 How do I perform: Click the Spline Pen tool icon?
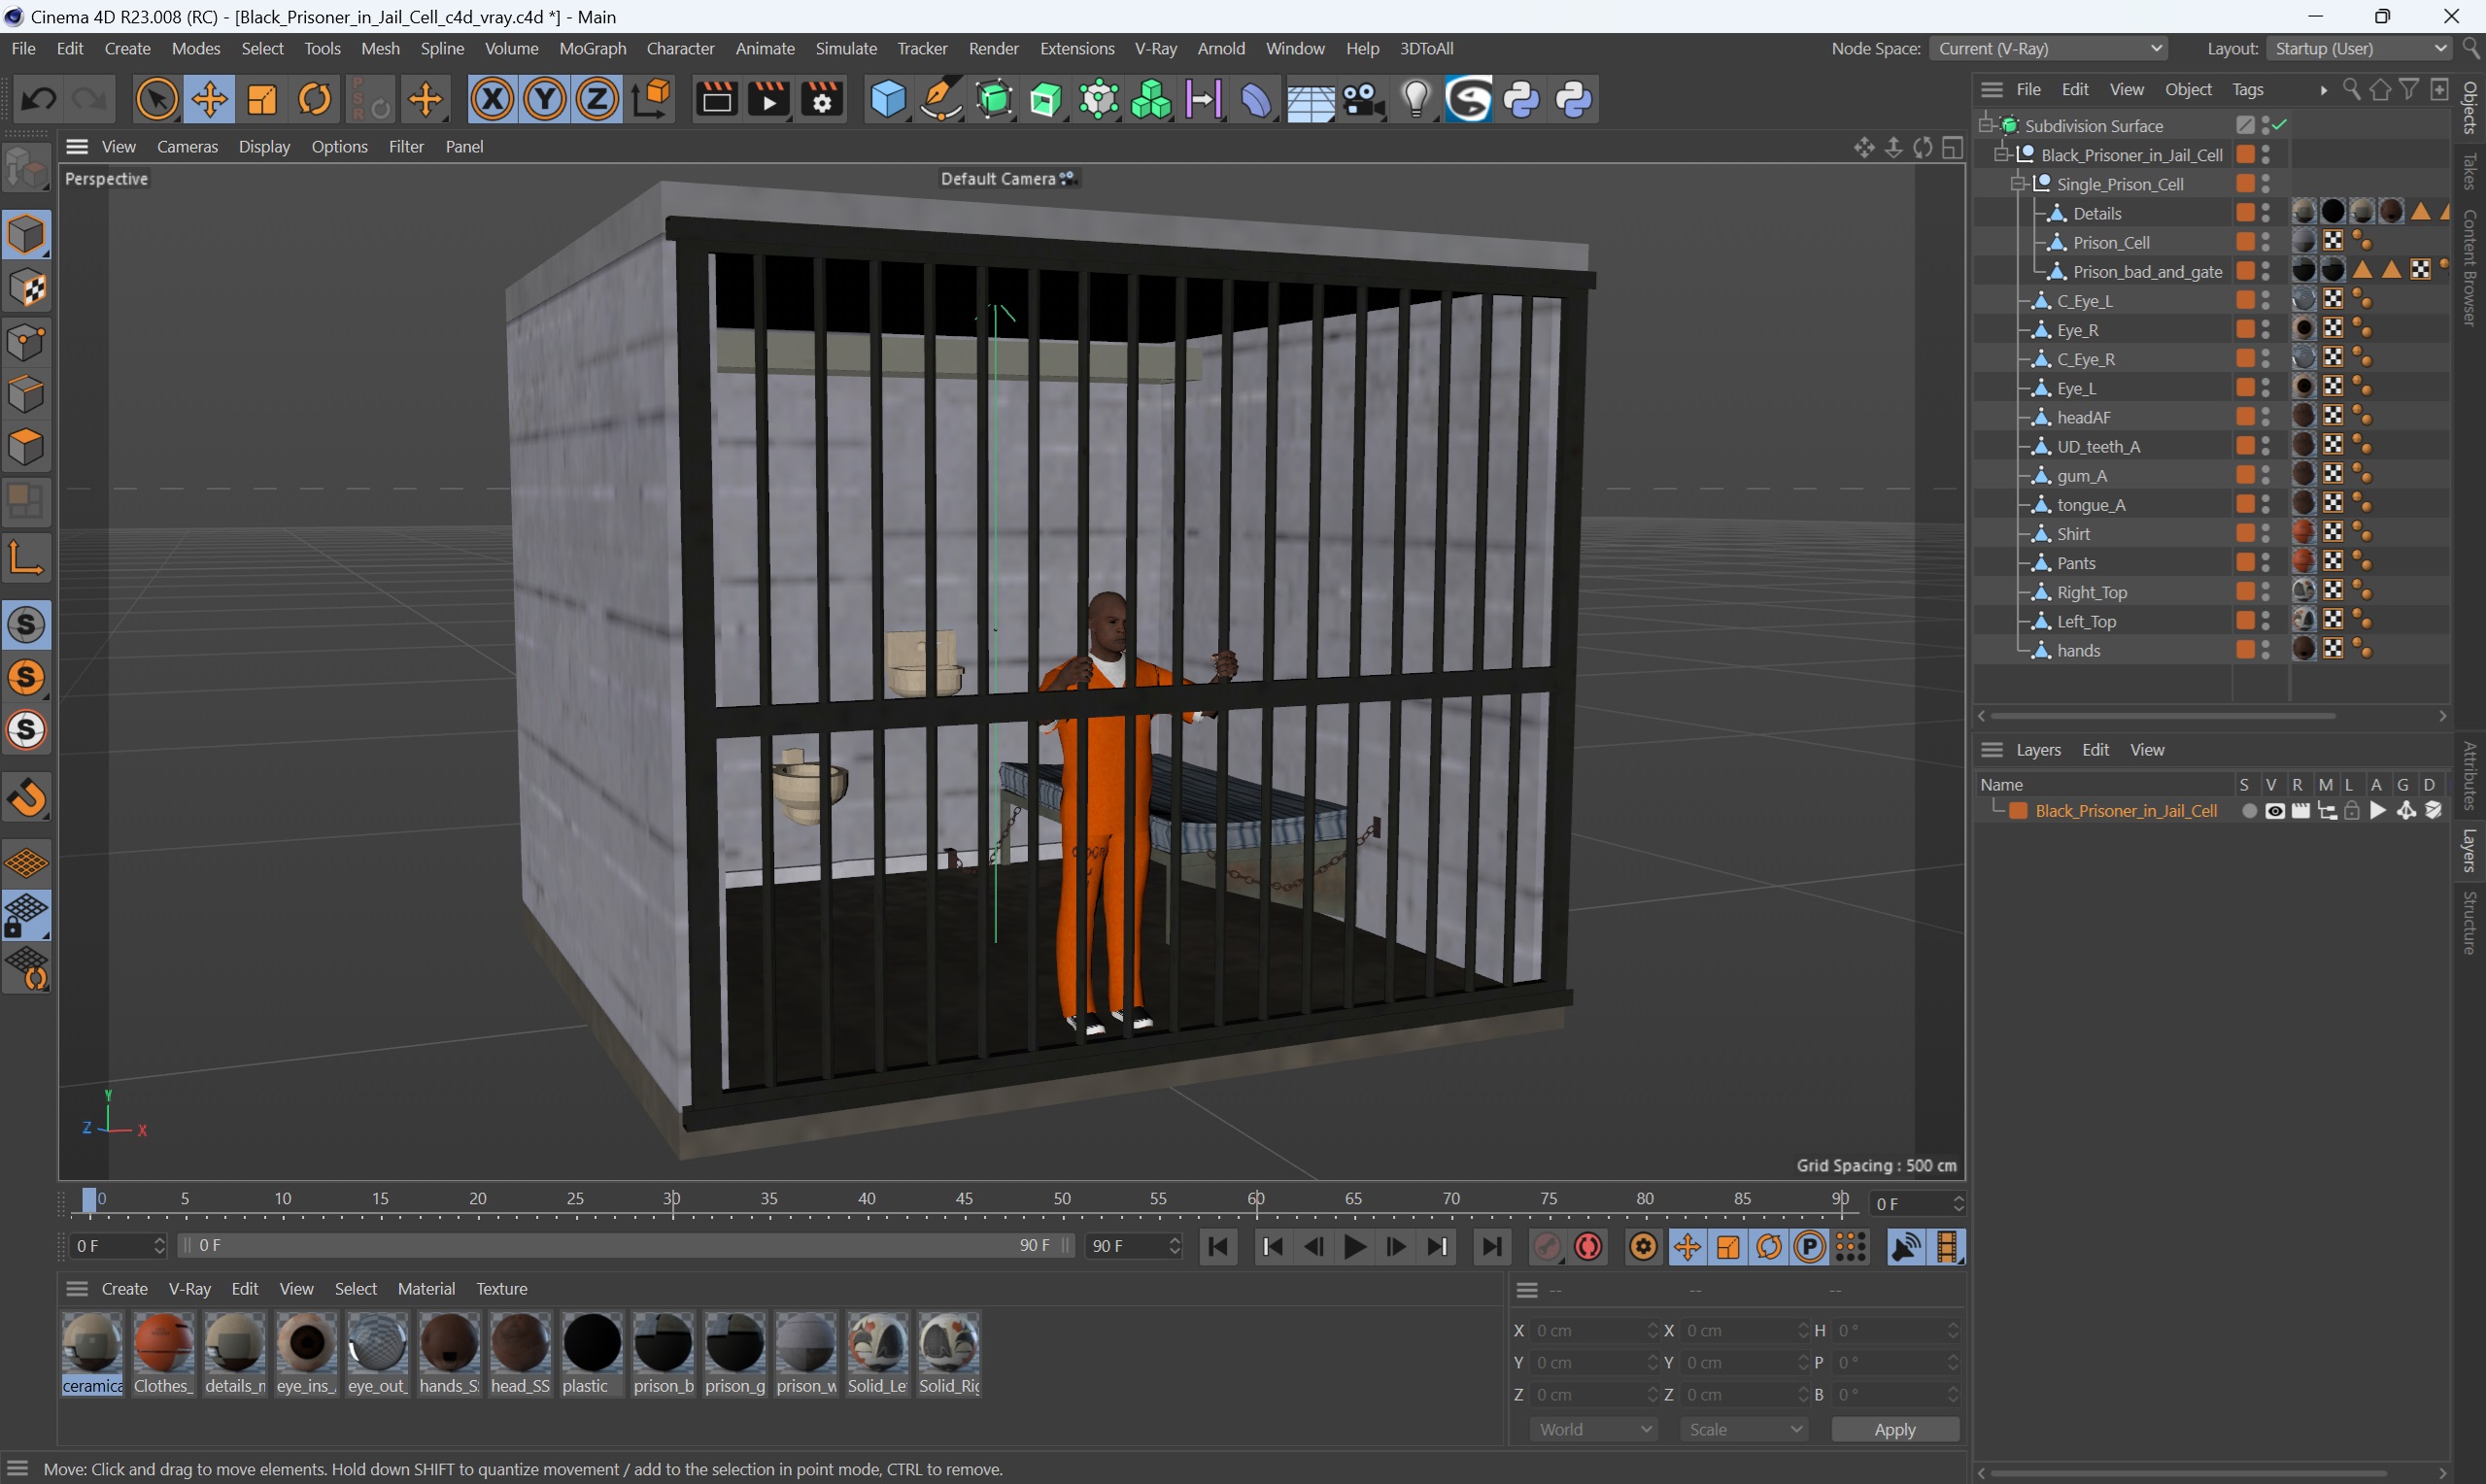[x=940, y=99]
